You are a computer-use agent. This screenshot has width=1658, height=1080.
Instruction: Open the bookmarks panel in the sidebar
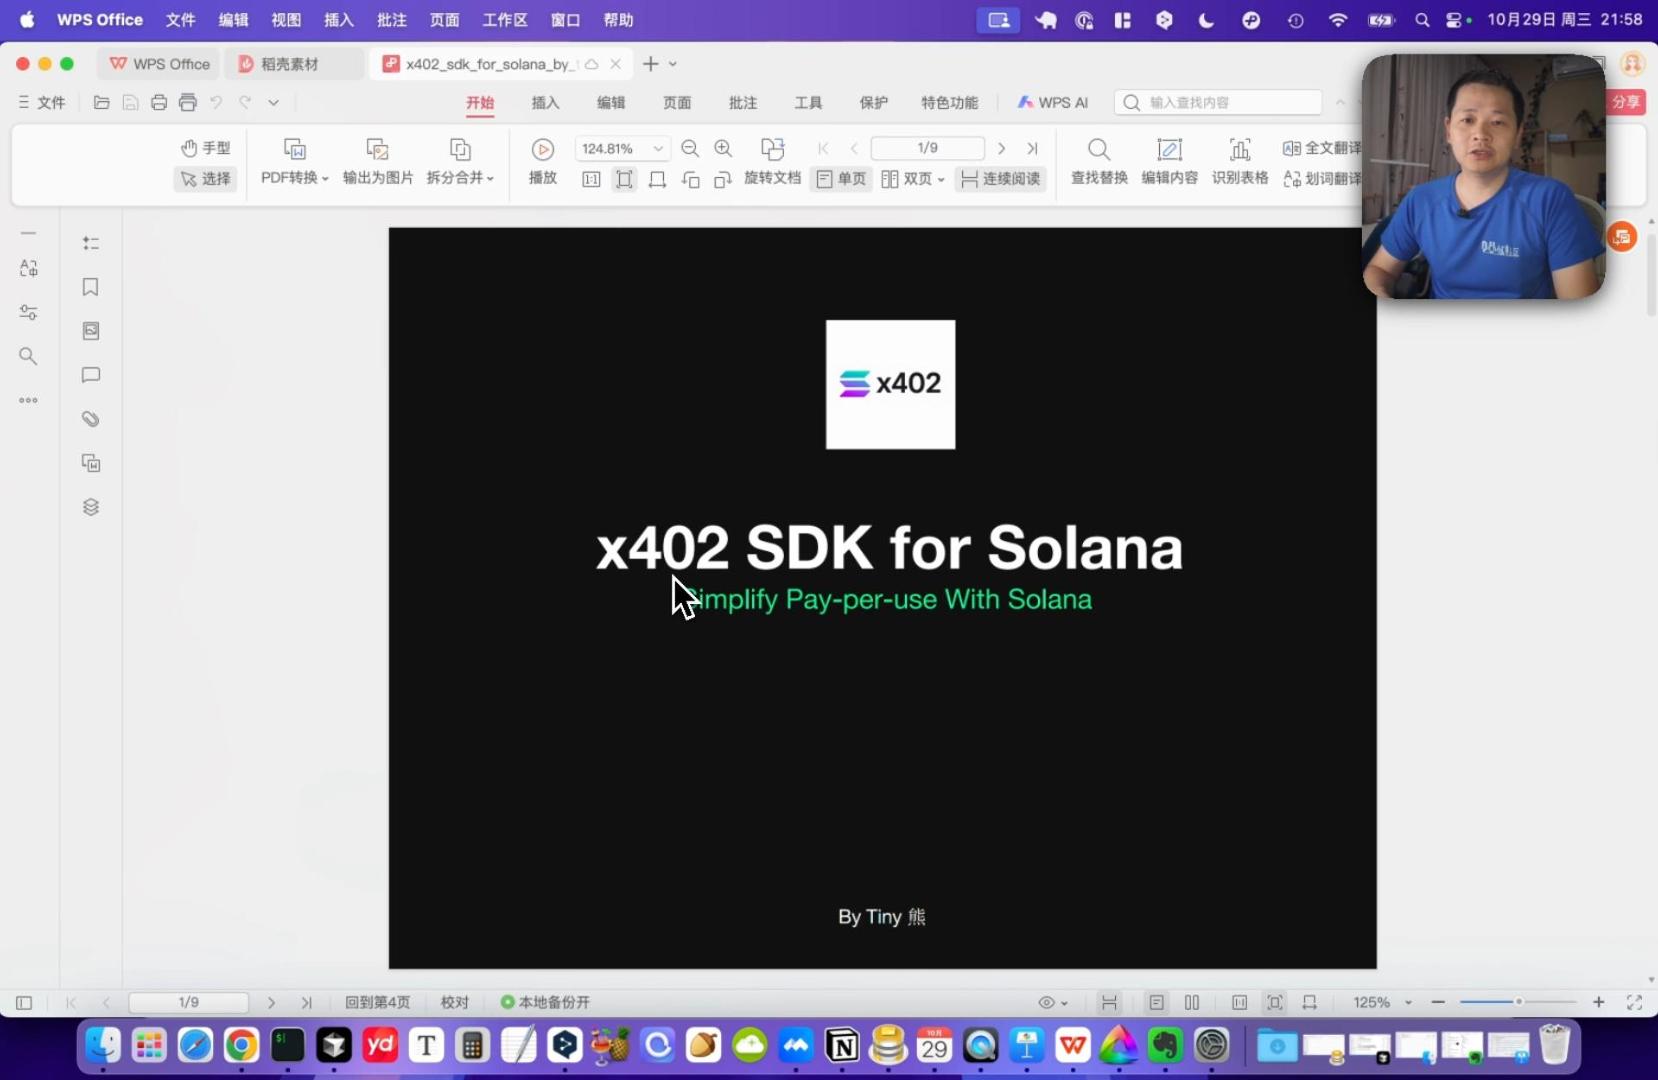coord(90,287)
